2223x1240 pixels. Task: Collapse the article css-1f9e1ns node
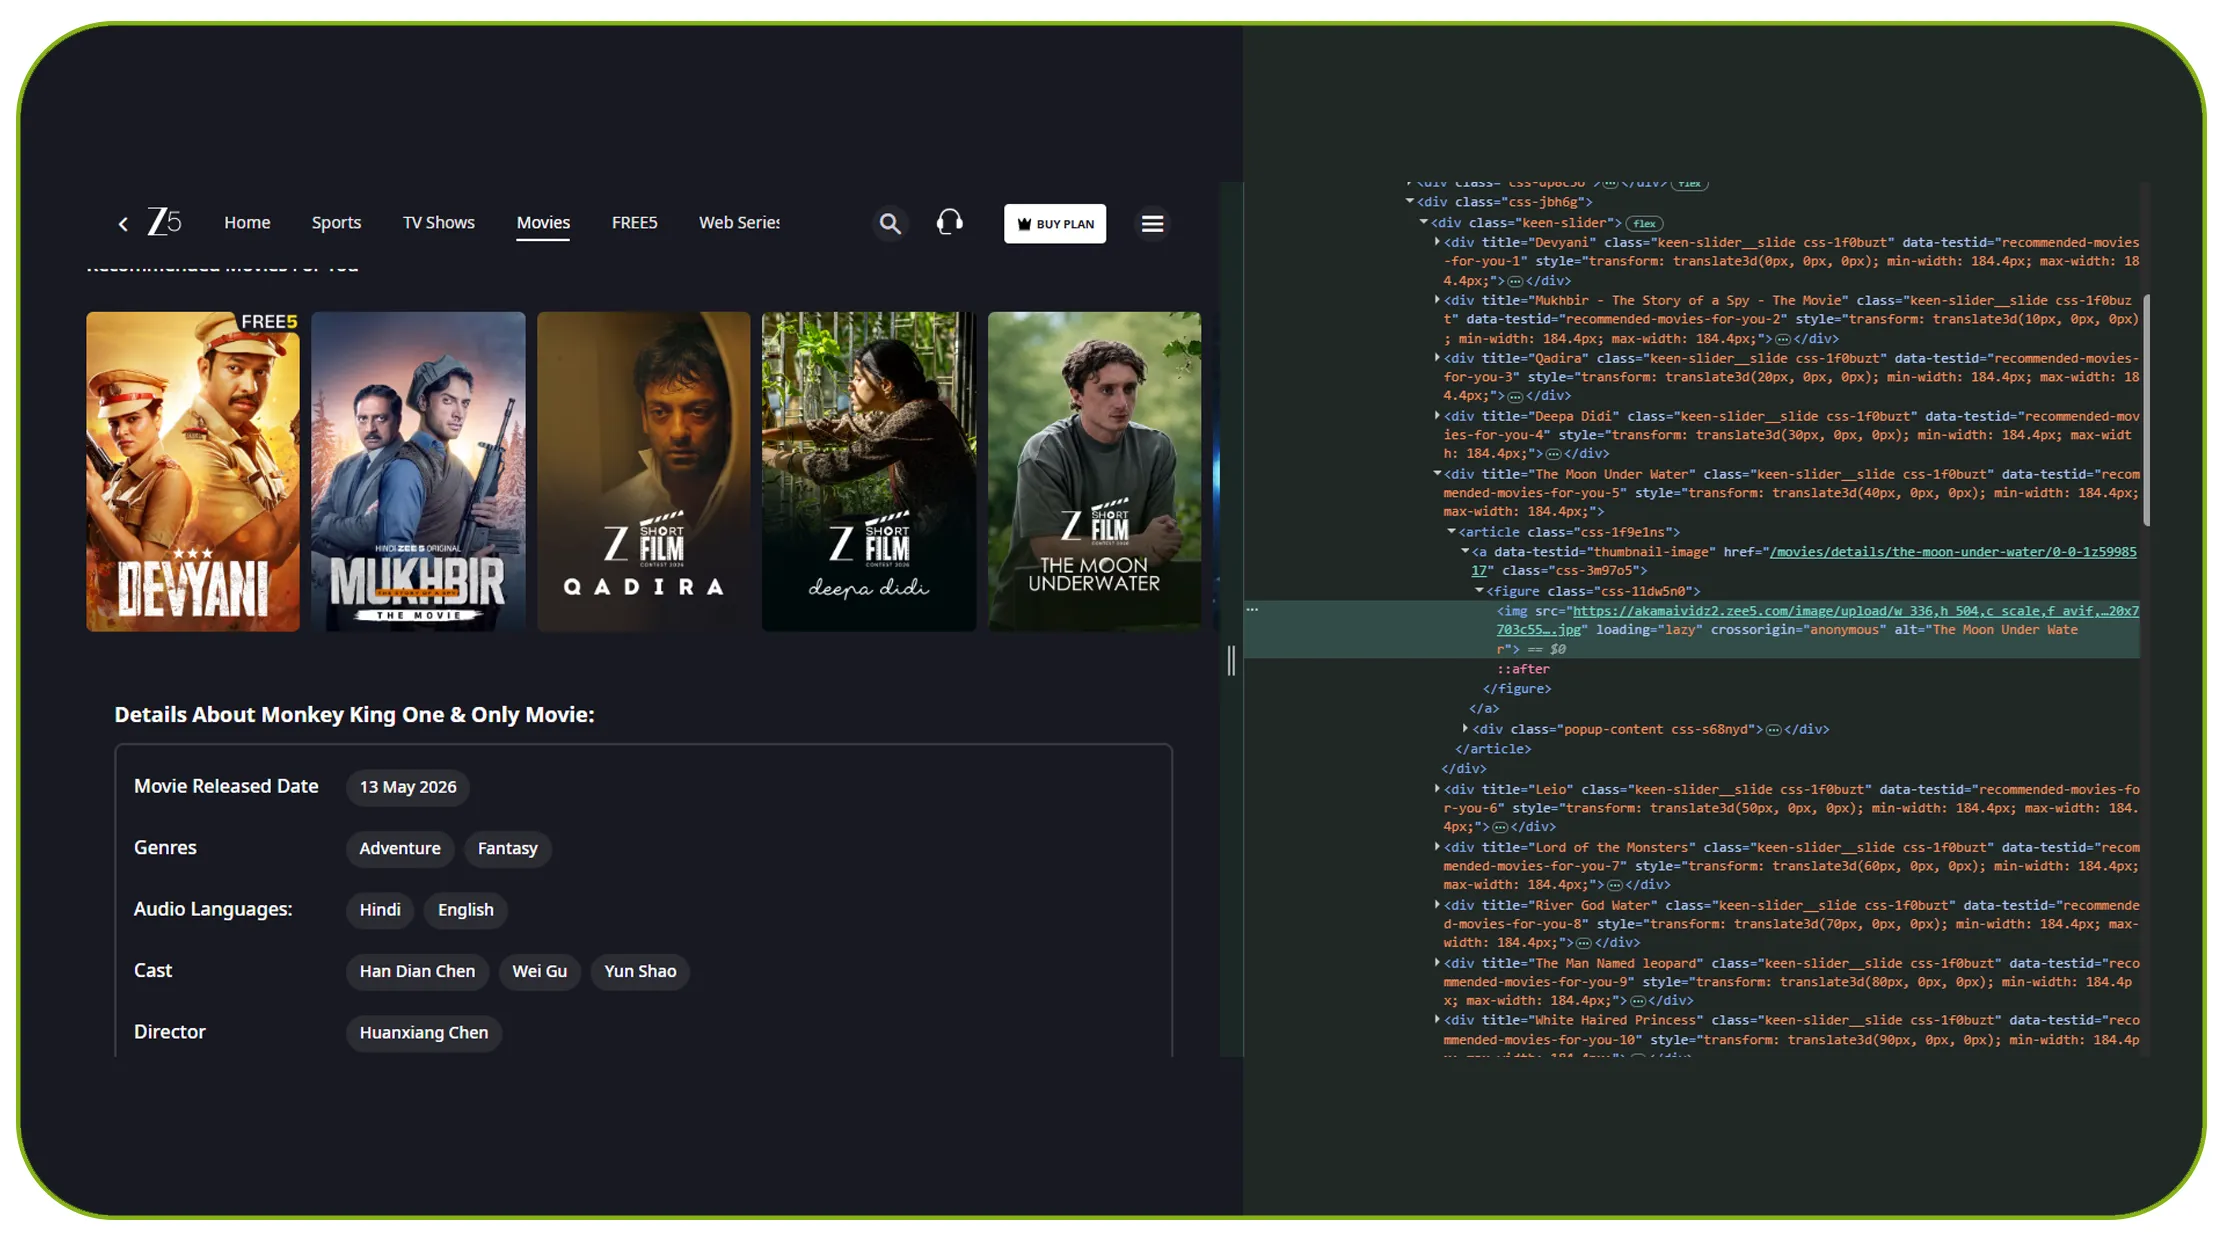(x=1451, y=531)
